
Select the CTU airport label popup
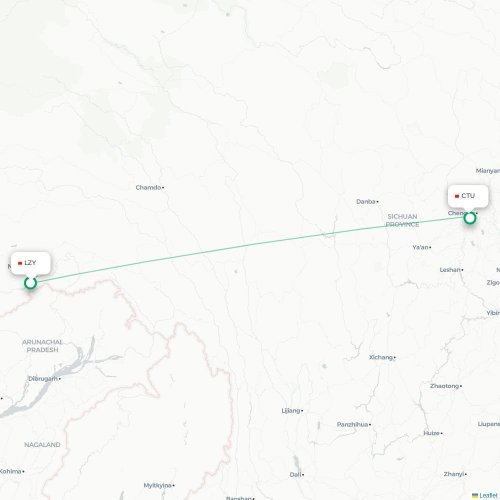(x=468, y=196)
